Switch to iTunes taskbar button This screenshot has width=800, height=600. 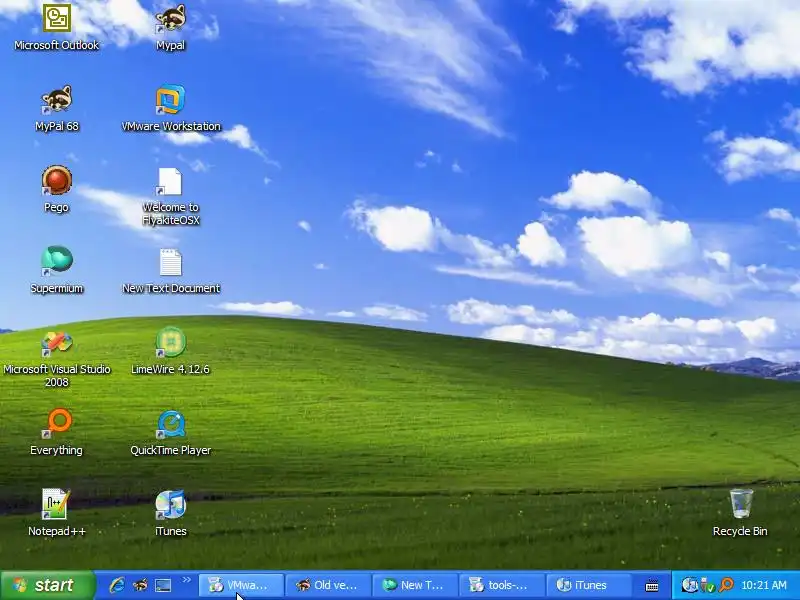coord(589,585)
